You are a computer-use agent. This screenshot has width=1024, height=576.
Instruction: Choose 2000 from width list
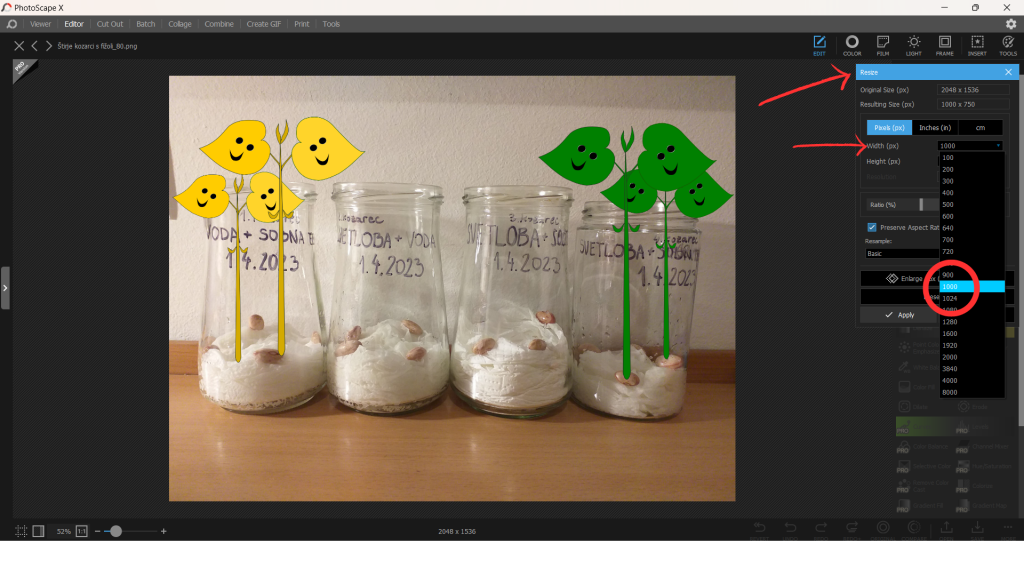(972, 357)
